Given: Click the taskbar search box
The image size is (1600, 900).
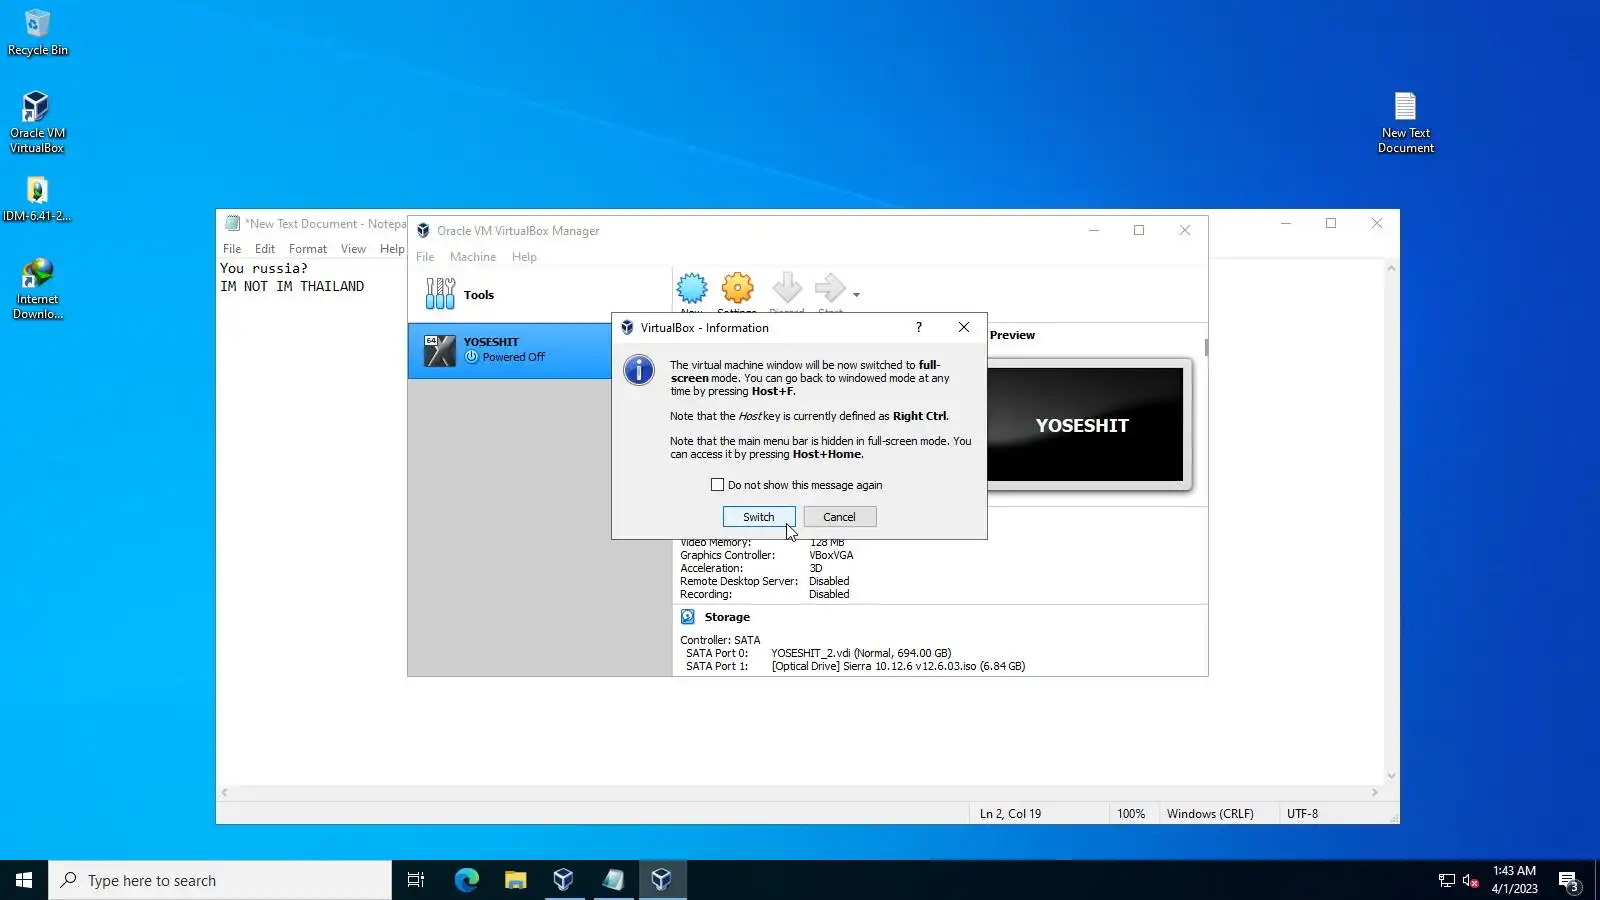Looking at the screenshot, I should 220,880.
